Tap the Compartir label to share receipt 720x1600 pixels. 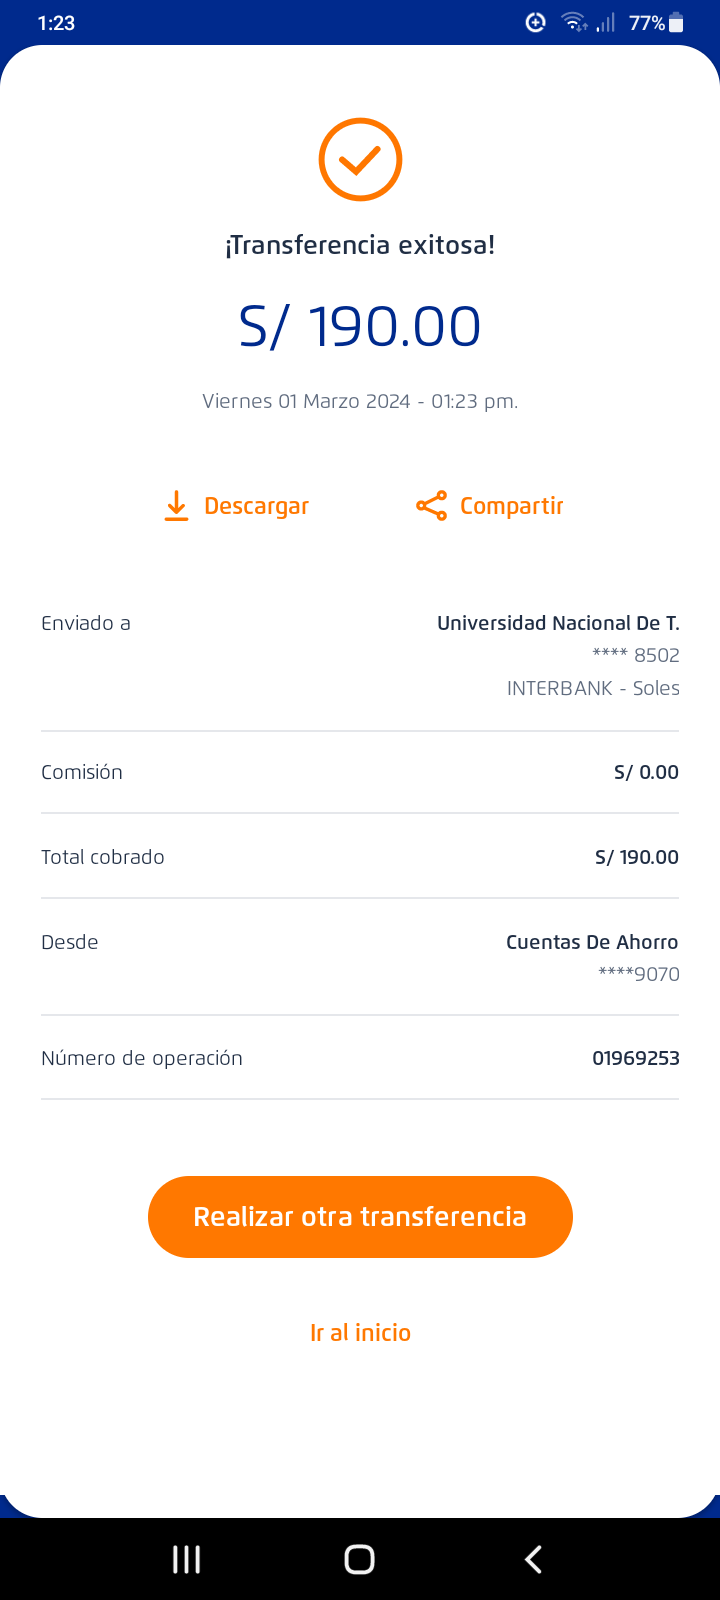point(511,506)
